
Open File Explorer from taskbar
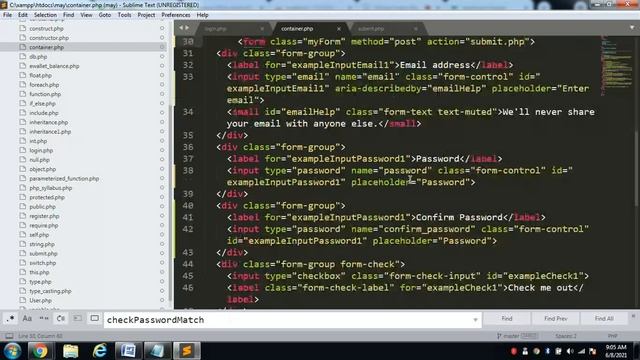pos(70,351)
